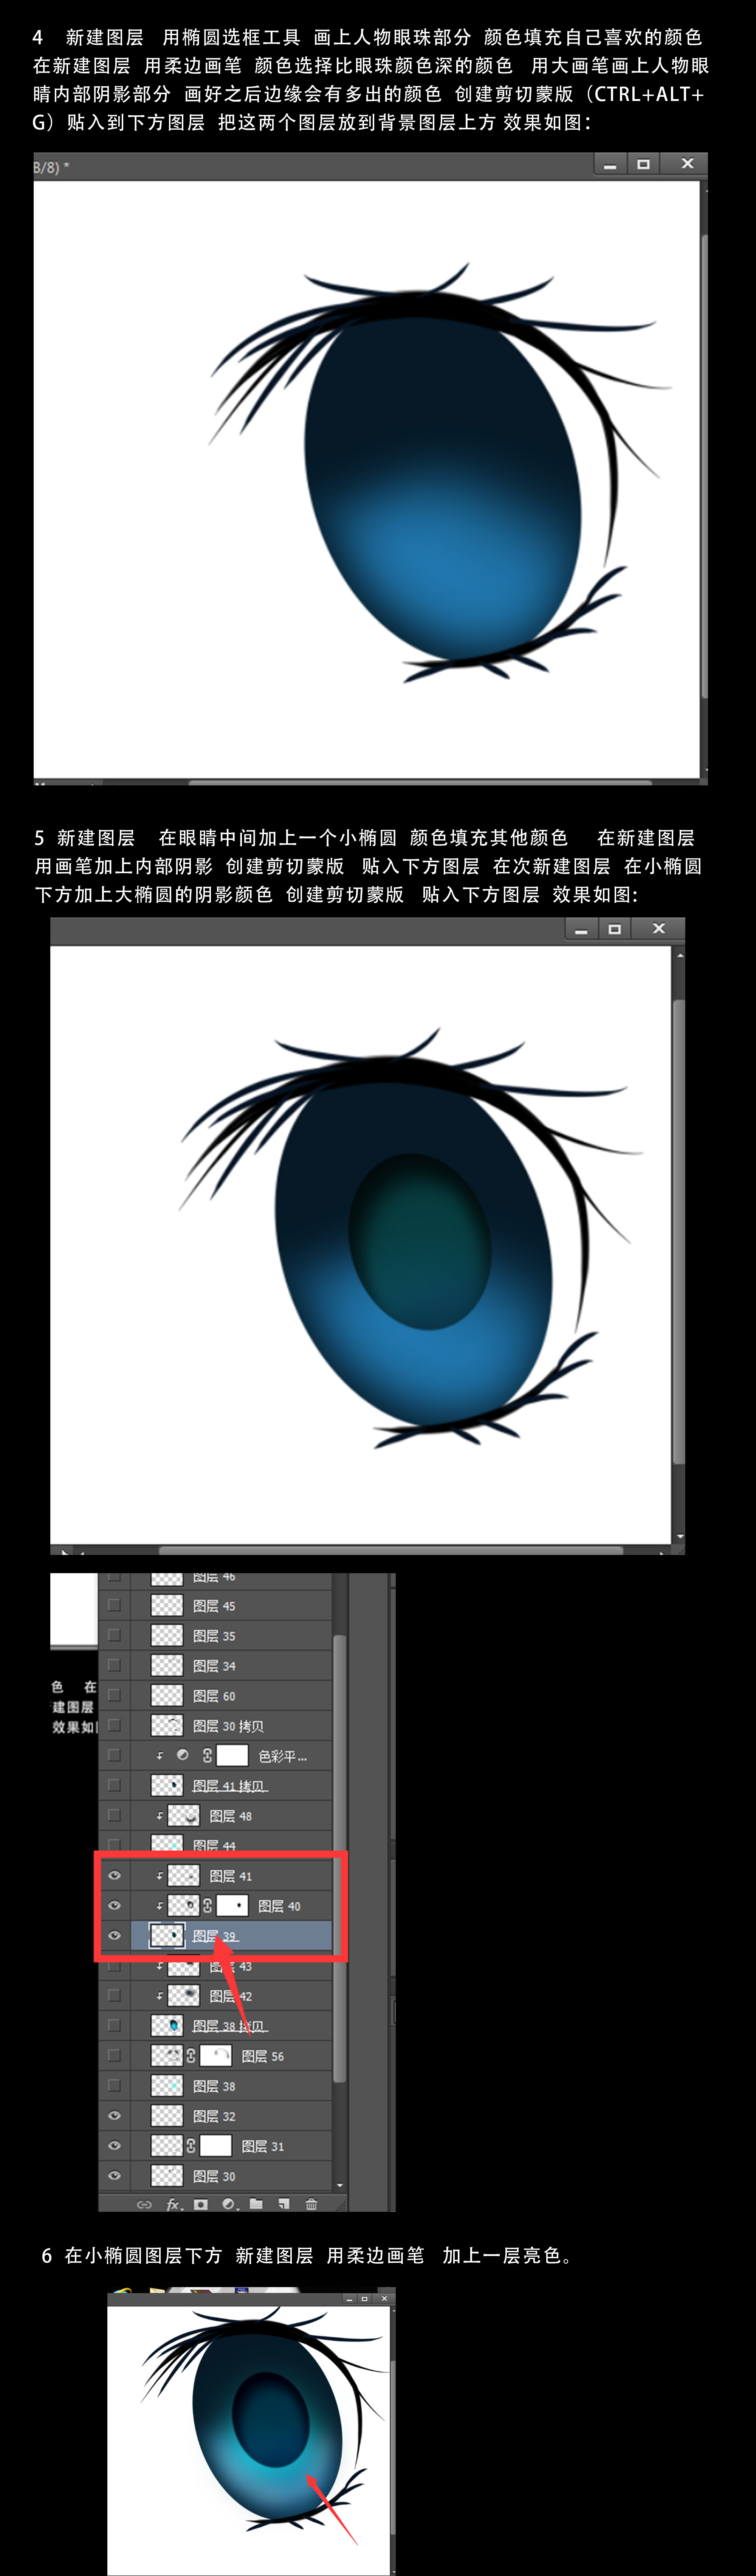
Task: Click the layer mask thumbnail of 图层 31
Action: [x=215, y=2146]
